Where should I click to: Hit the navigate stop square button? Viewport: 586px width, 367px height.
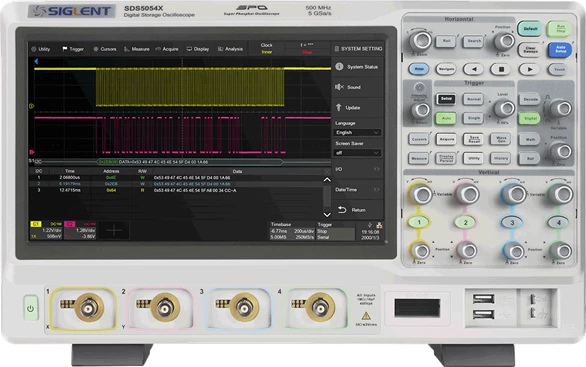click(x=501, y=69)
